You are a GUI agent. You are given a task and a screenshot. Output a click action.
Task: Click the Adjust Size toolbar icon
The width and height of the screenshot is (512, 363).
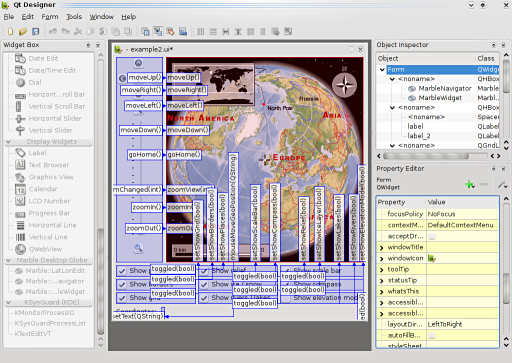click(x=288, y=32)
